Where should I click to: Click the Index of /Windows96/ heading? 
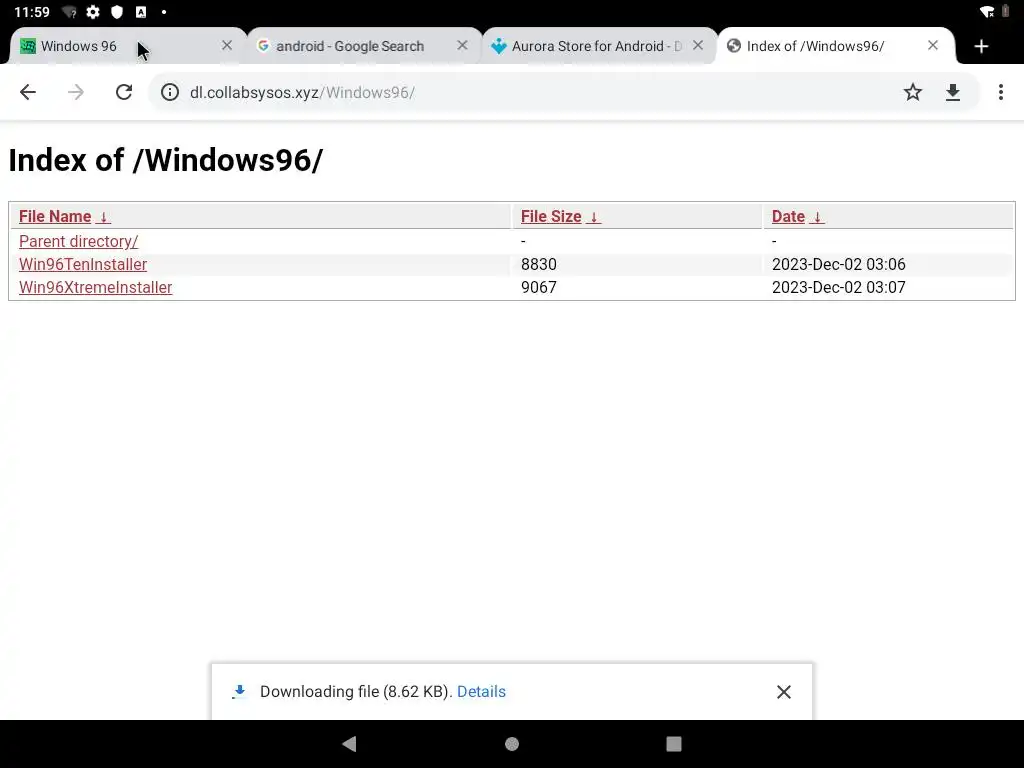click(166, 160)
